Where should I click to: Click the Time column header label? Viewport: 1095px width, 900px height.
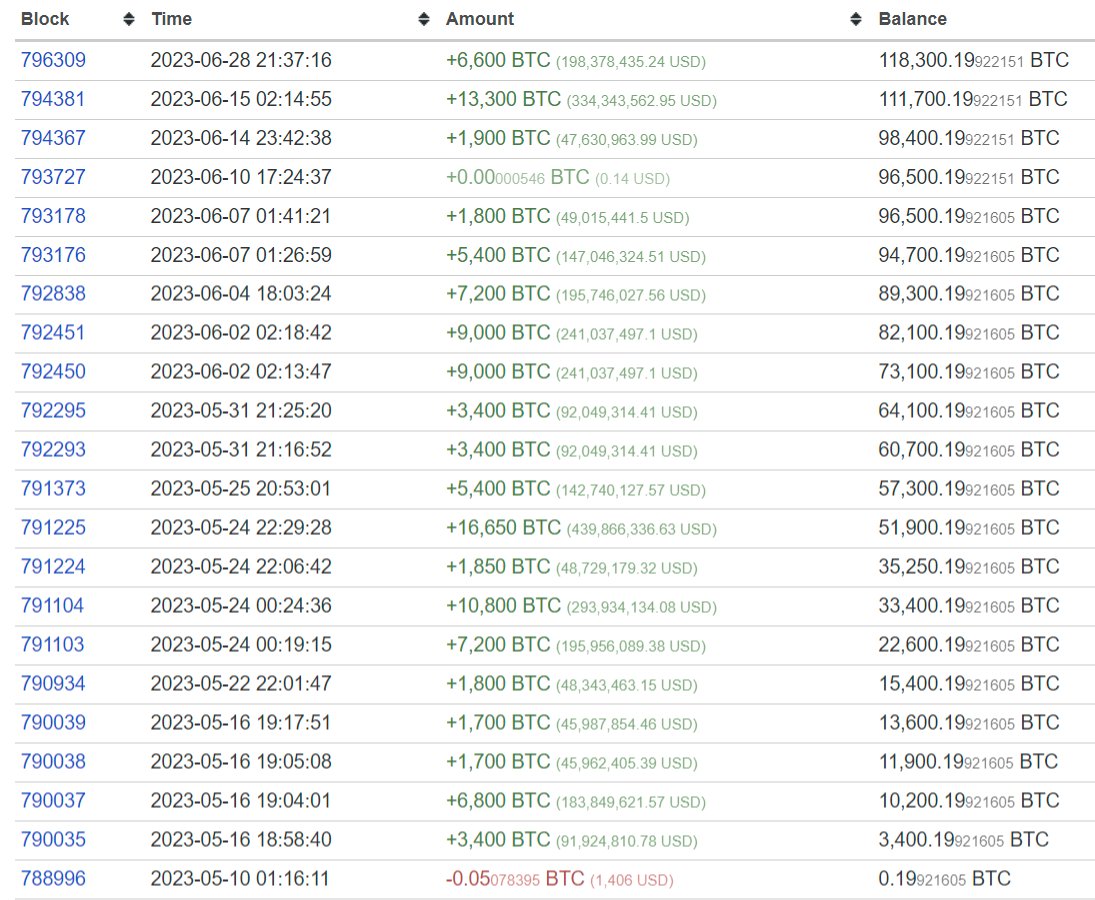(172, 19)
